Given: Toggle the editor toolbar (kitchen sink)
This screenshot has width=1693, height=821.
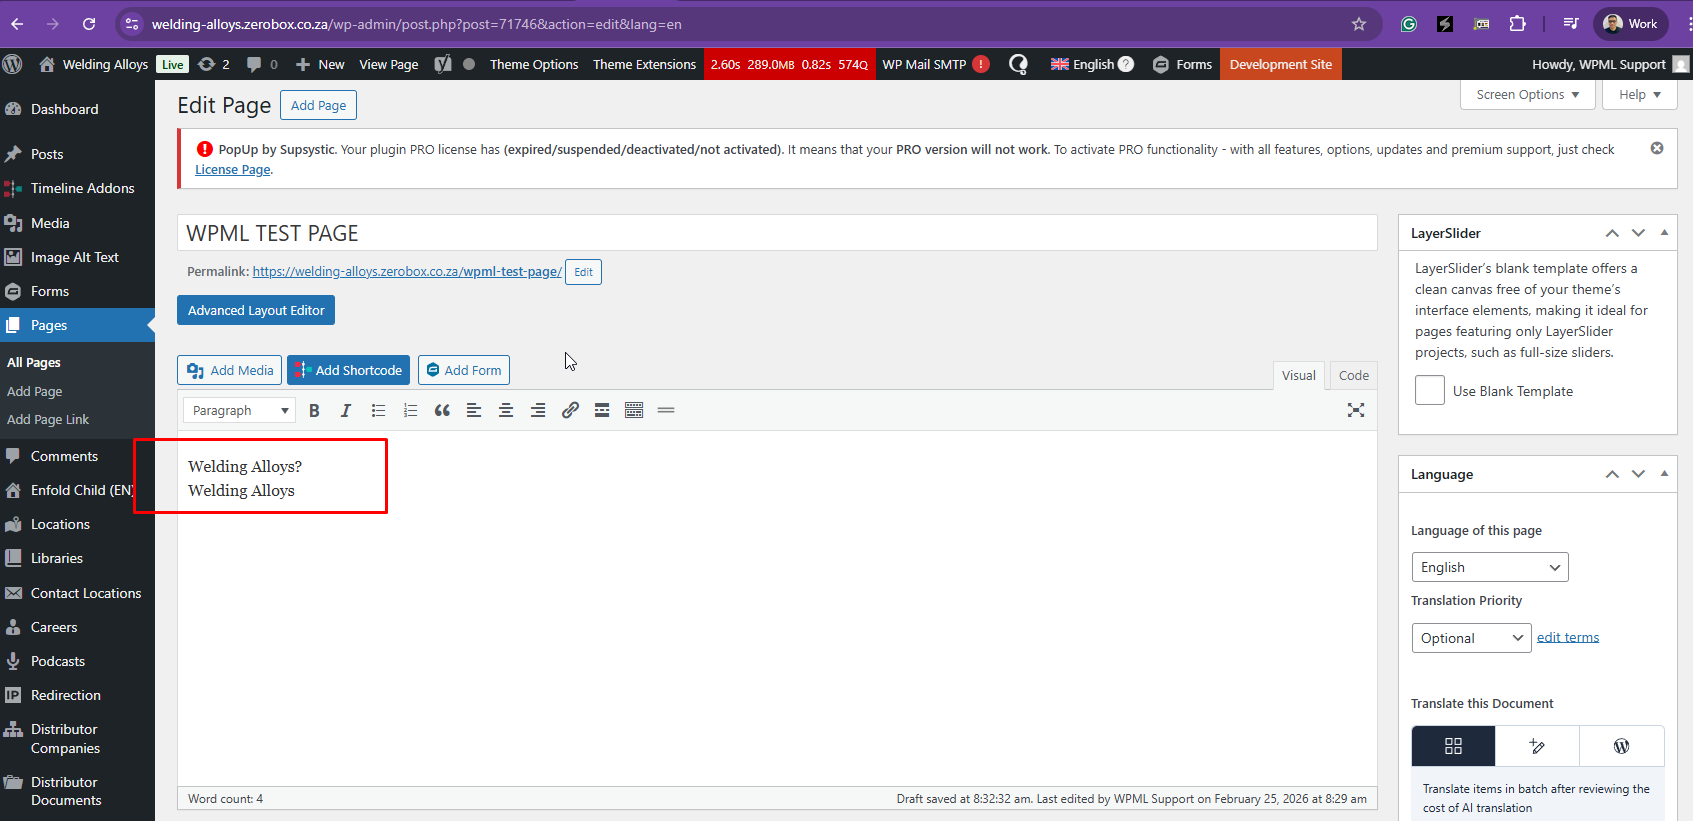Looking at the screenshot, I should (634, 410).
